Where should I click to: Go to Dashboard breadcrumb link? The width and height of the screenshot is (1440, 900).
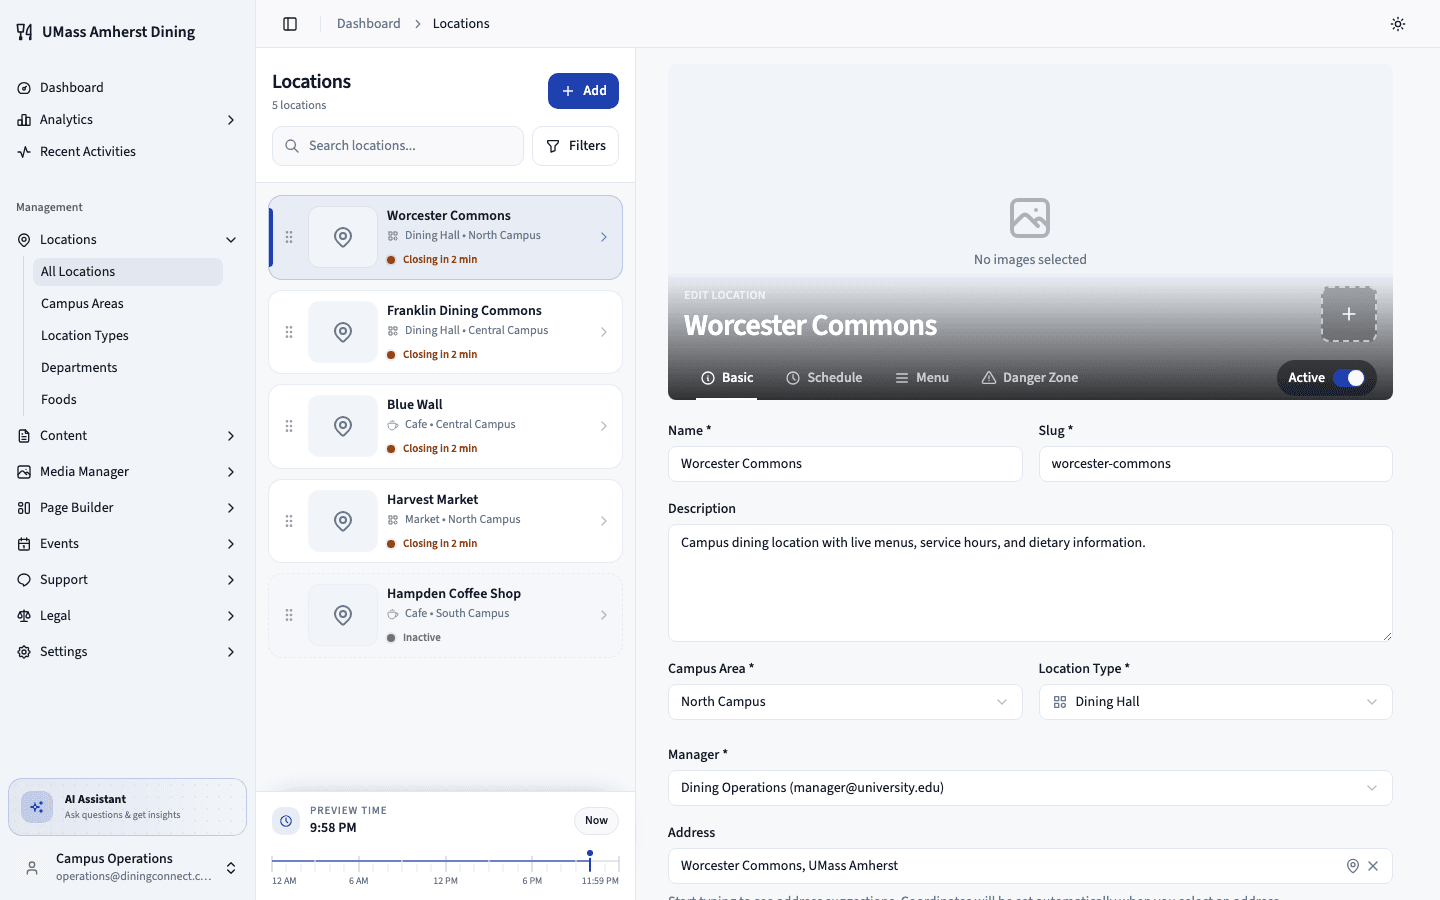[x=368, y=24]
